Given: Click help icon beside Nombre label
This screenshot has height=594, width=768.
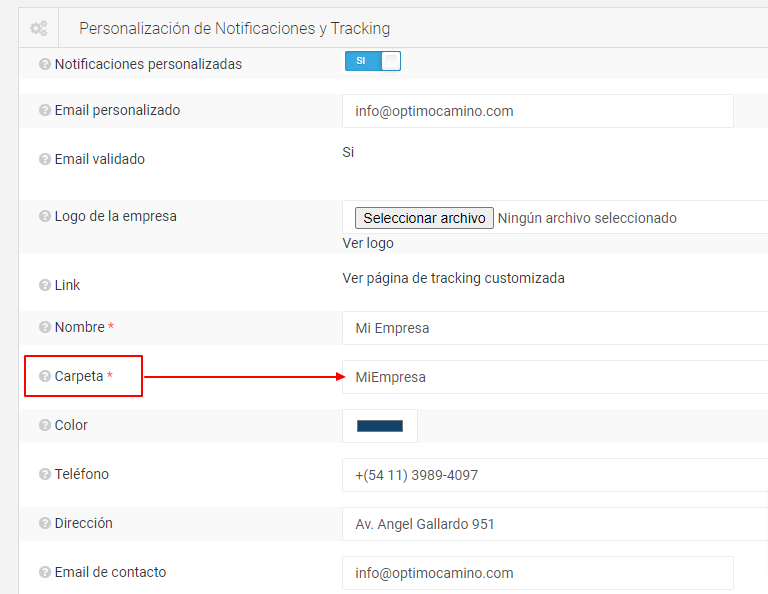Looking at the screenshot, I should coord(45,327).
